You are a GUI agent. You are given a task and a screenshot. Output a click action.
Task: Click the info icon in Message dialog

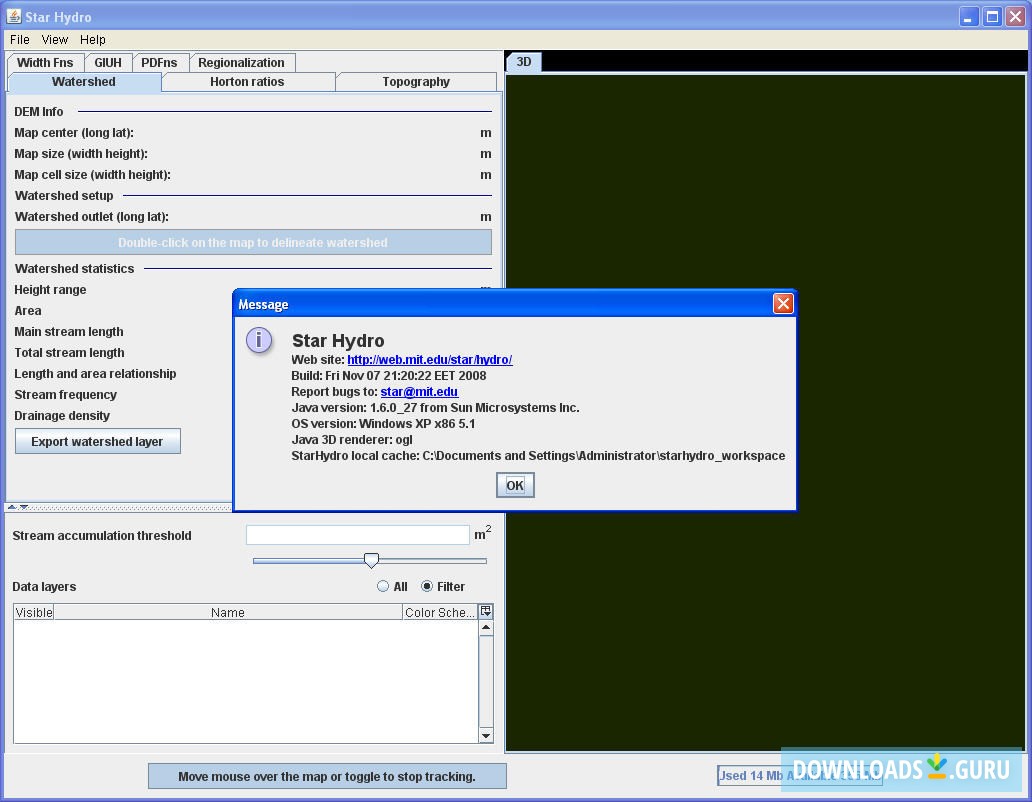pos(259,341)
